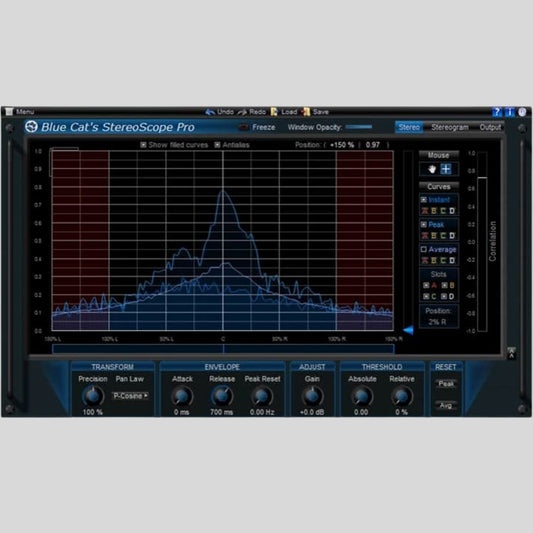Screen dimensions: 533x533
Task: Click the Correlation meter bar
Action: tap(482, 242)
